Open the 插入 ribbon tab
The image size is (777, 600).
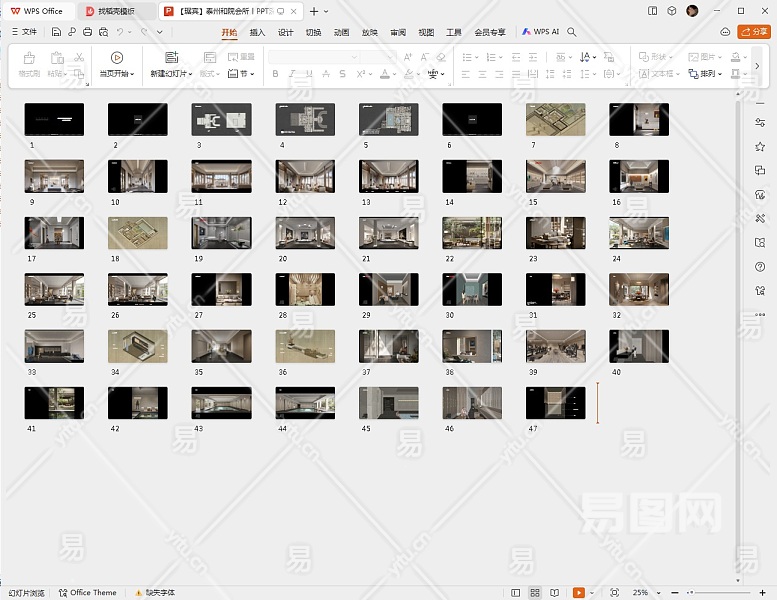[257, 32]
